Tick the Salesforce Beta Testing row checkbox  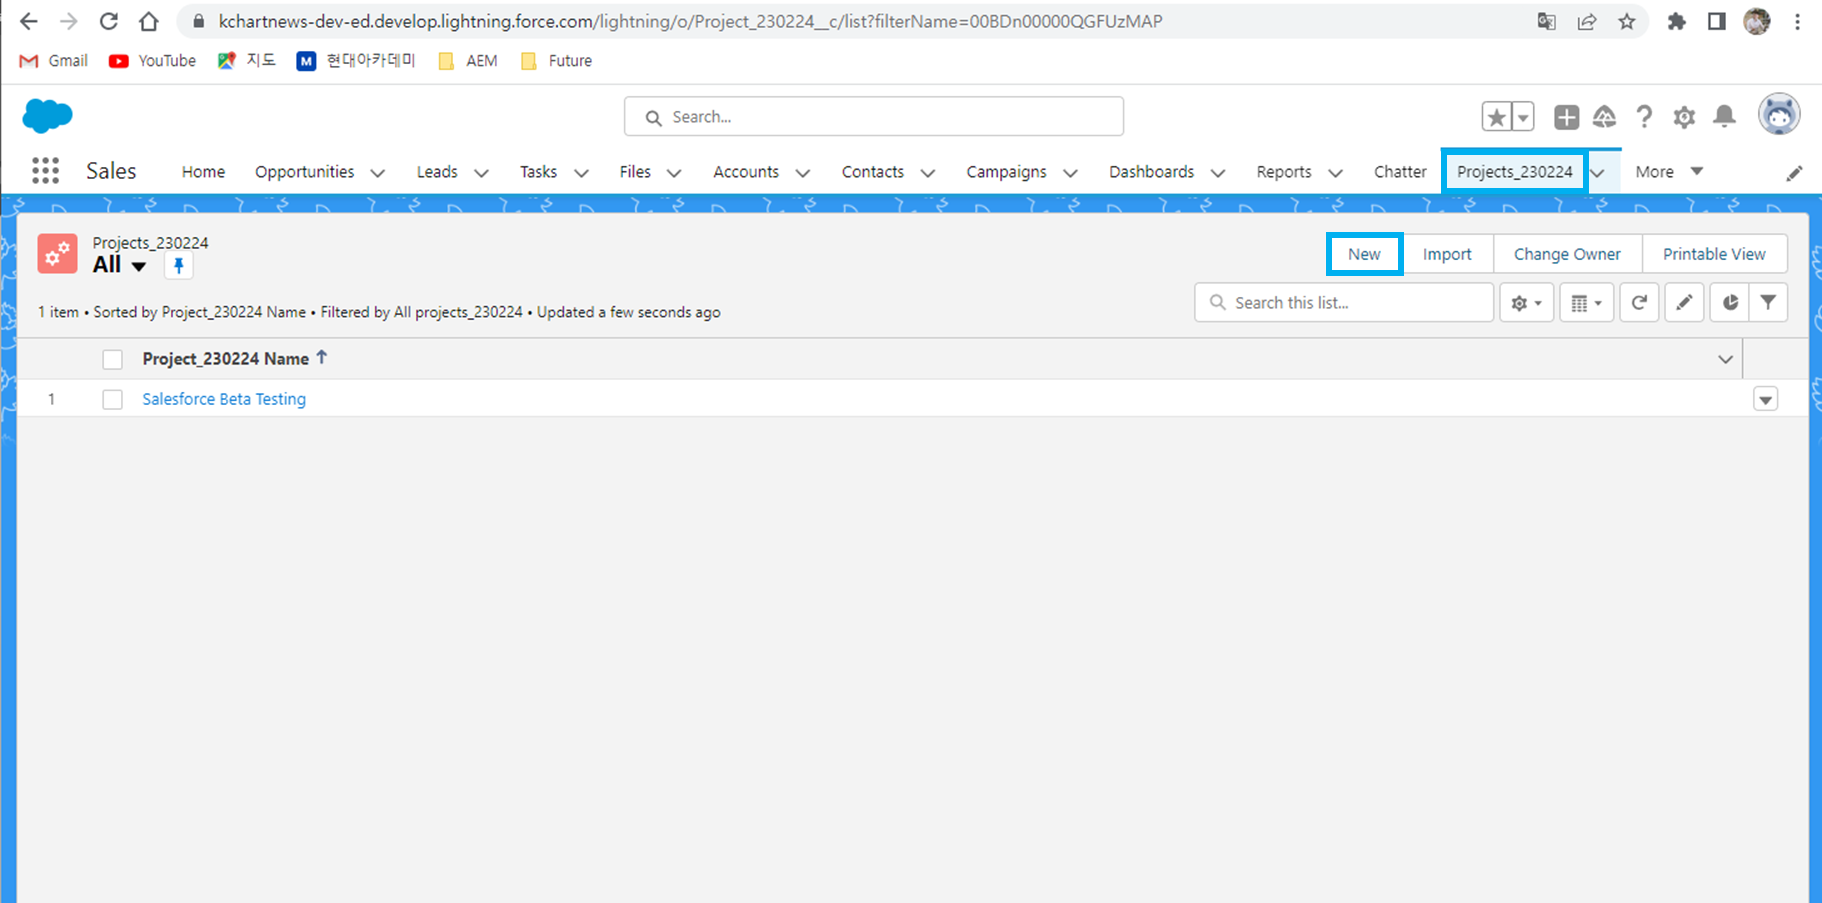112,400
